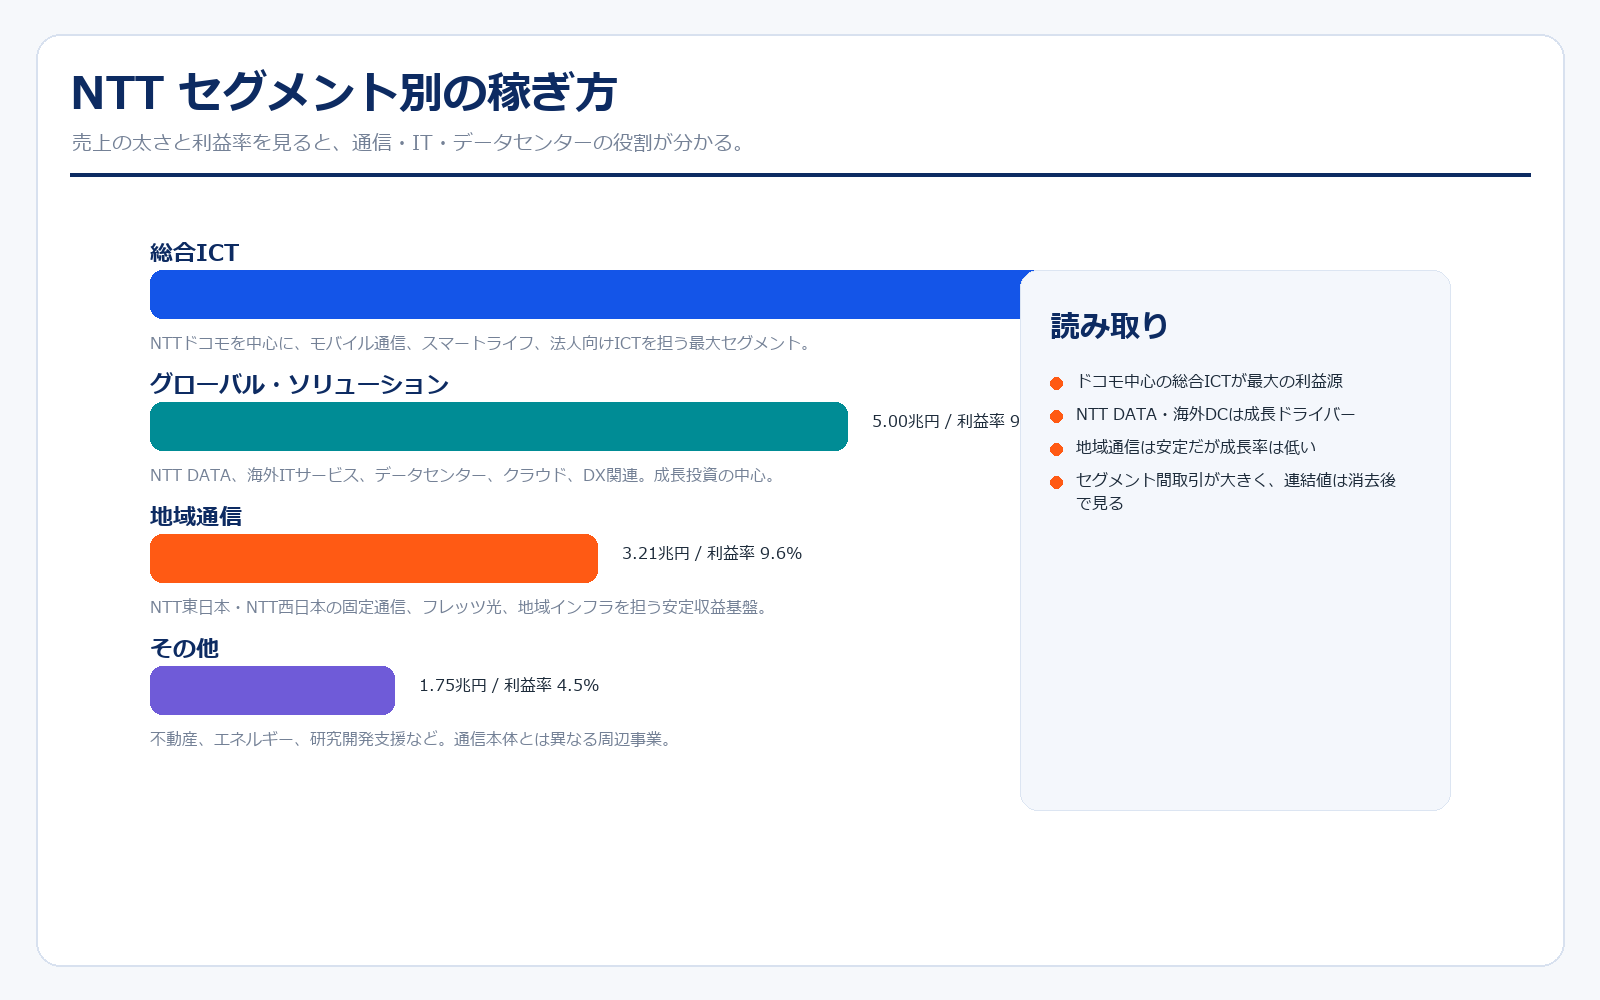The height and width of the screenshot is (1000, 1600).
Task: Click the purple その他 bar
Action: (x=272, y=690)
